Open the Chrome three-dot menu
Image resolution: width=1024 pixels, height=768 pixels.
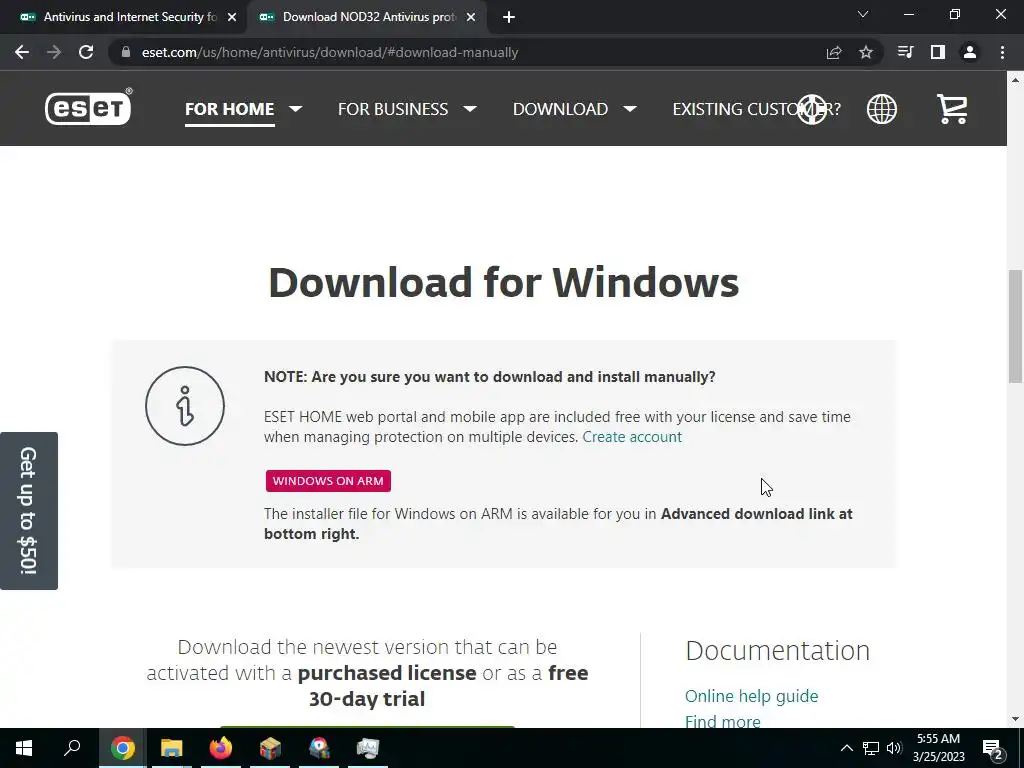tap(1002, 52)
